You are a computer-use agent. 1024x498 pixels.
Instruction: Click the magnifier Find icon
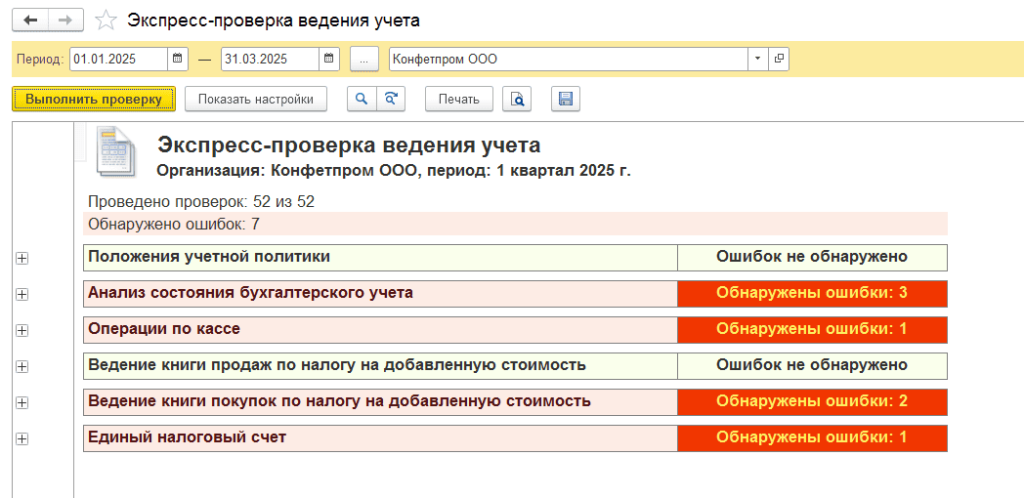tap(361, 99)
